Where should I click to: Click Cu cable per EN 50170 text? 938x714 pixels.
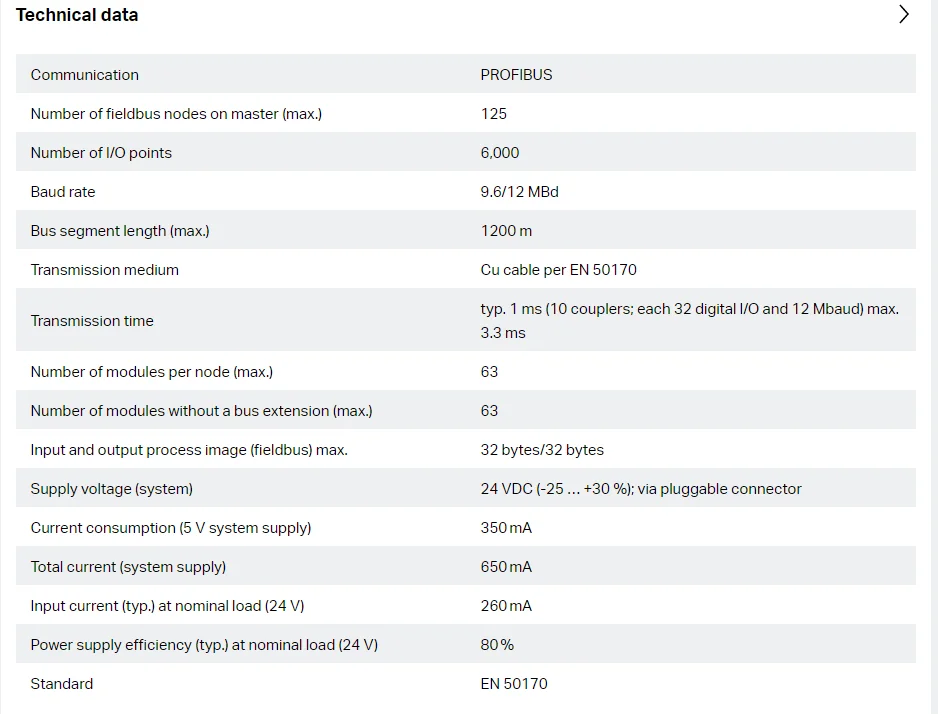click(x=558, y=270)
